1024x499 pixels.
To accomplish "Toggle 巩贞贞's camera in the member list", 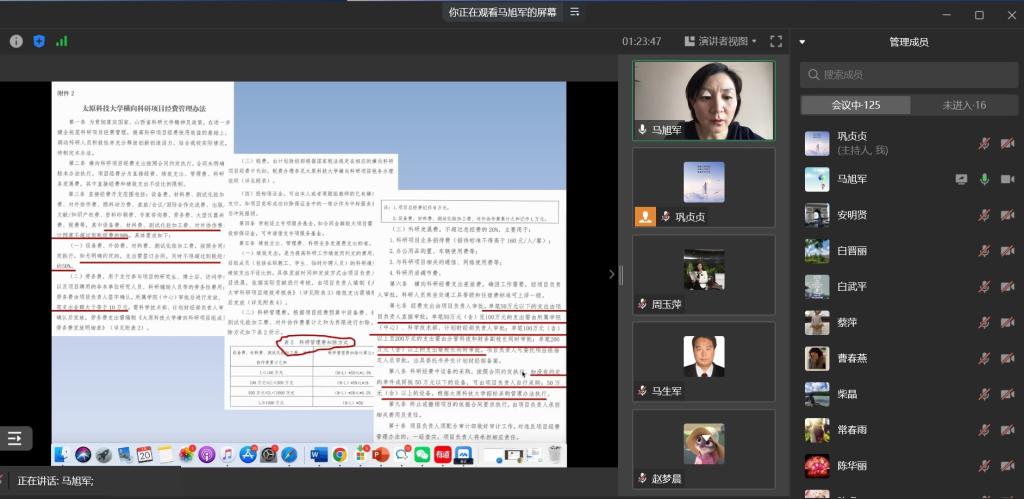I will pyautogui.click(x=1007, y=143).
